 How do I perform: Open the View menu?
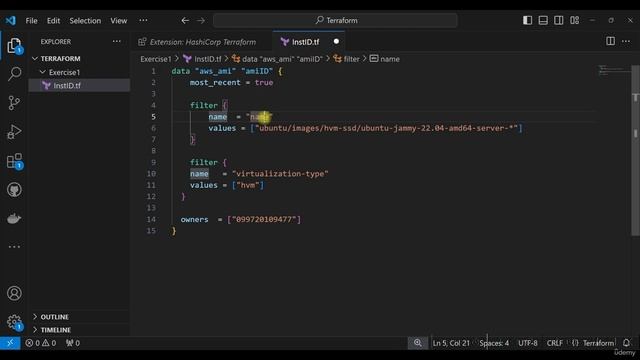(x=119, y=20)
